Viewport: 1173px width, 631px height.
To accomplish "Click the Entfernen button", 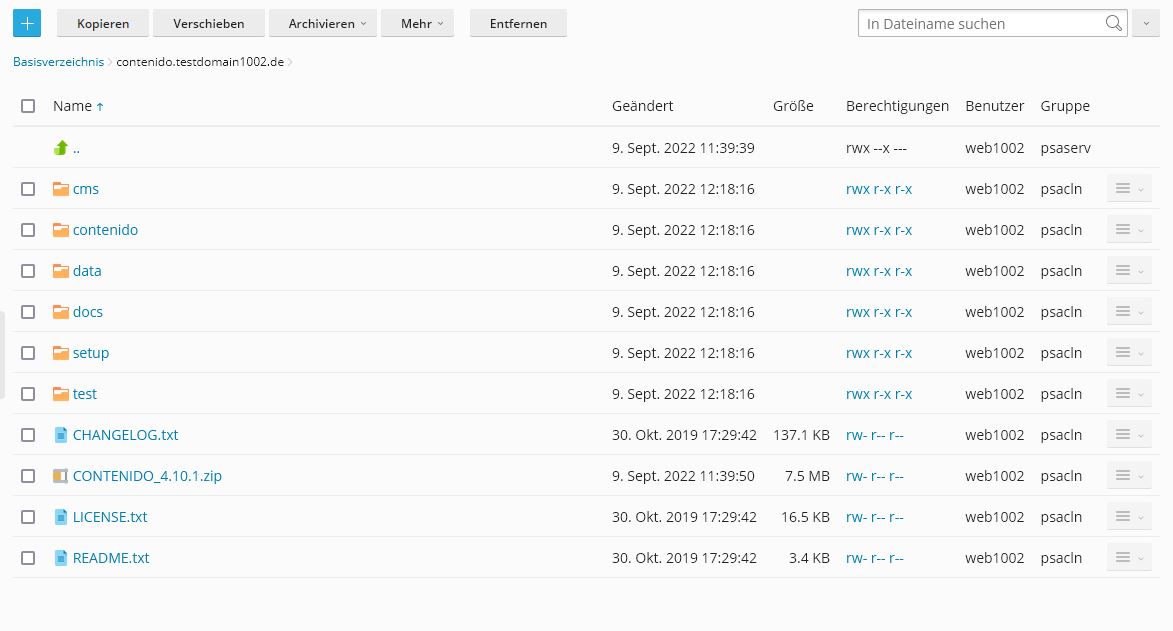I will click(x=518, y=23).
